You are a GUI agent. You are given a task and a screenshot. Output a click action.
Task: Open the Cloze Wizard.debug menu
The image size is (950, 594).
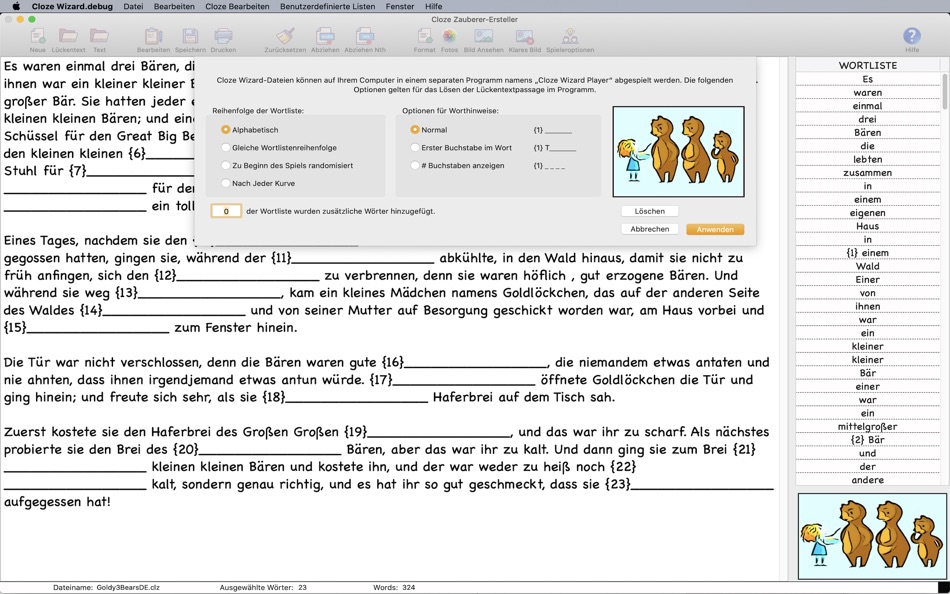click(x=72, y=6)
